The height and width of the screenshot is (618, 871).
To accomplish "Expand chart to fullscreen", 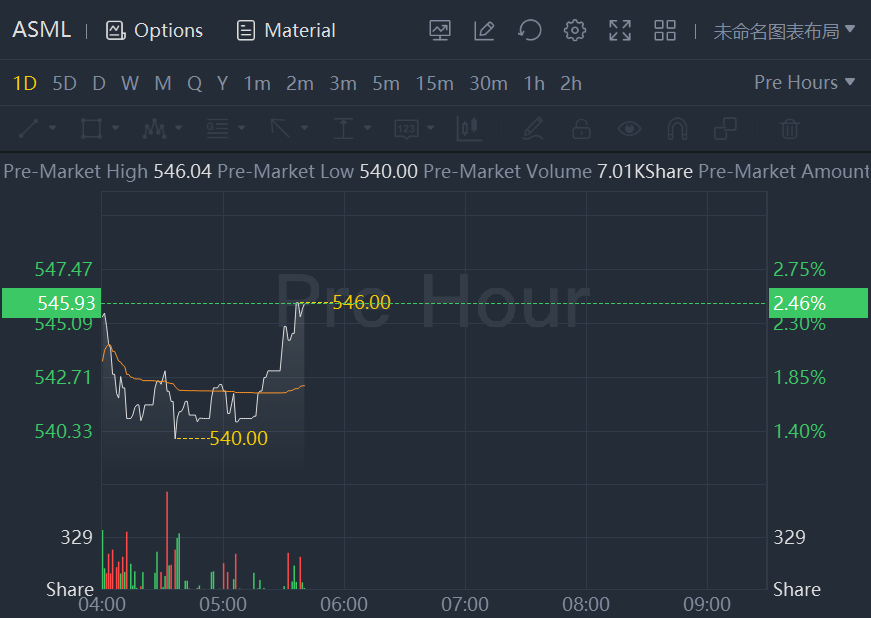I will (x=620, y=30).
